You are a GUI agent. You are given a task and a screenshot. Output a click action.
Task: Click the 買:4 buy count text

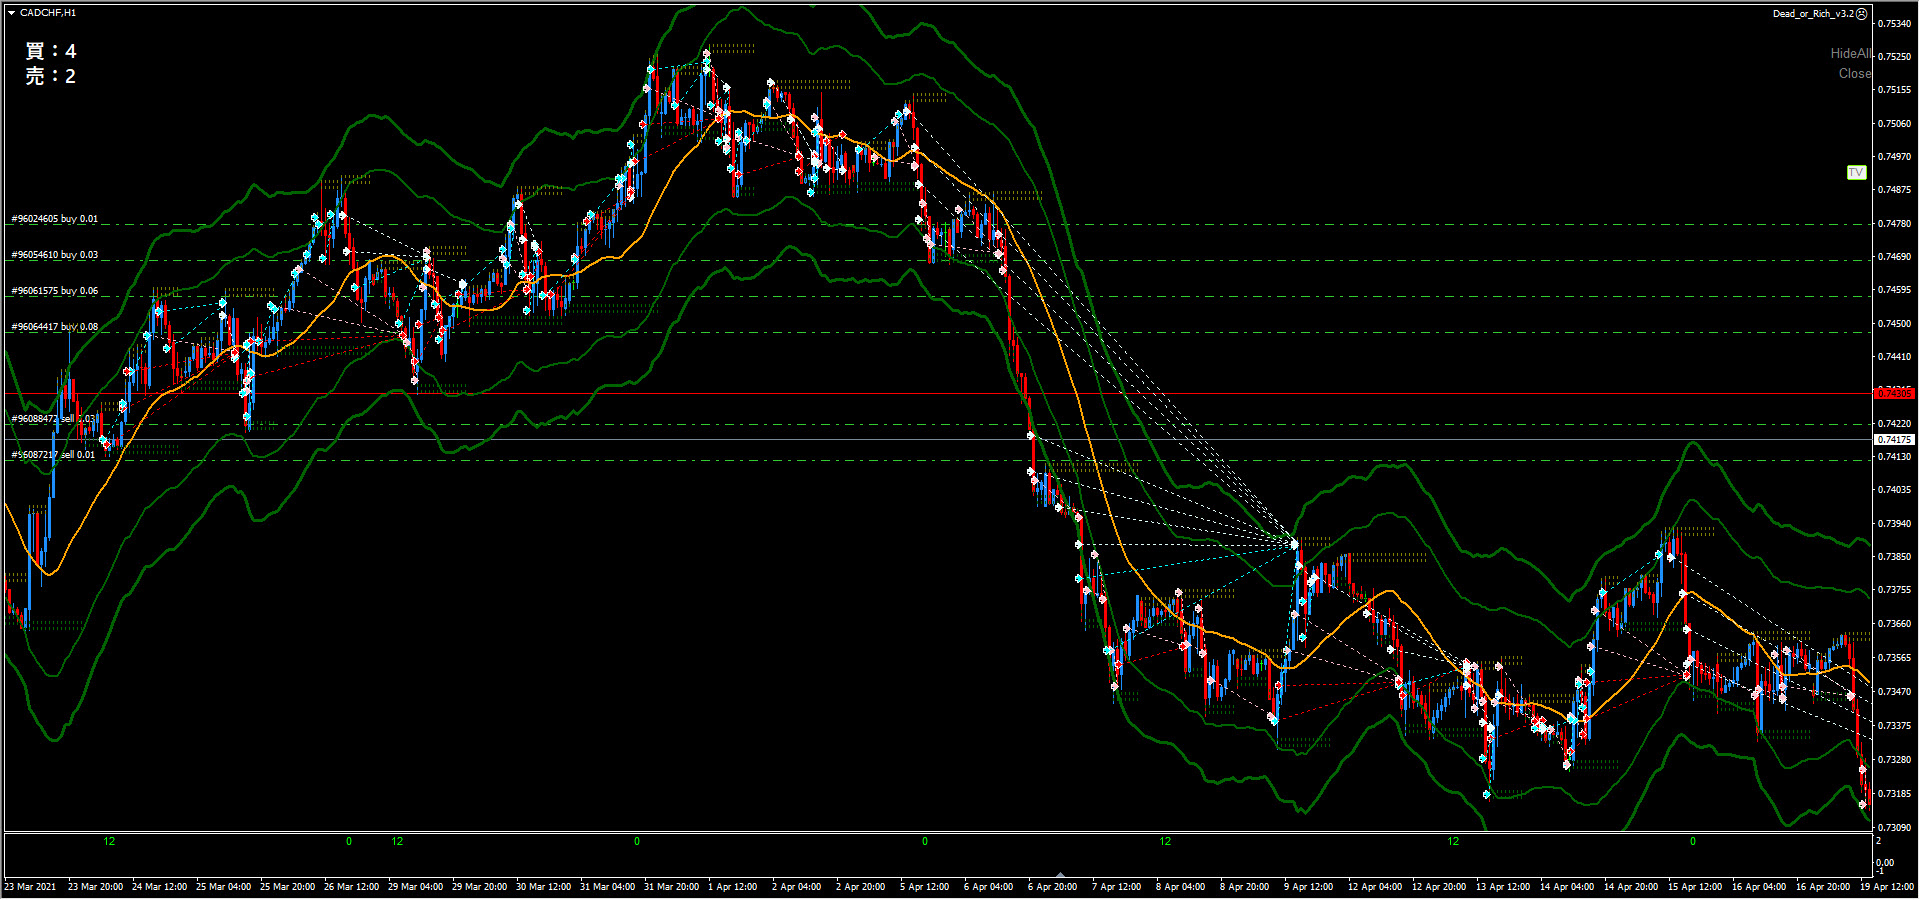pos(51,51)
